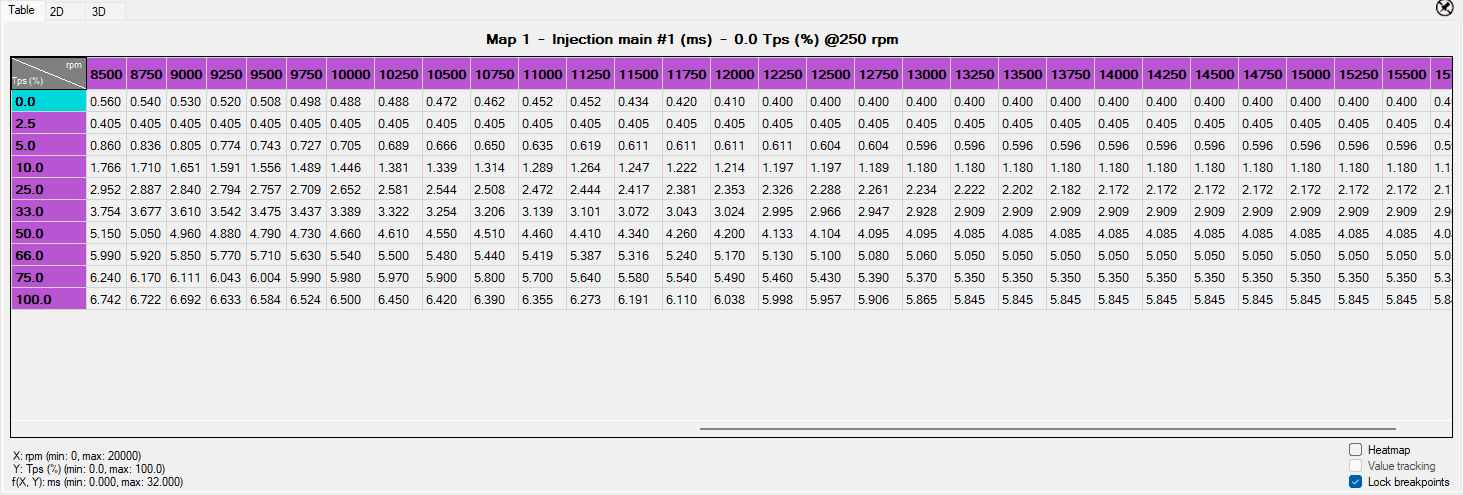Select cell value 0.560 in first row
This screenshot has height=495, width=1463.
pos(106,101)
